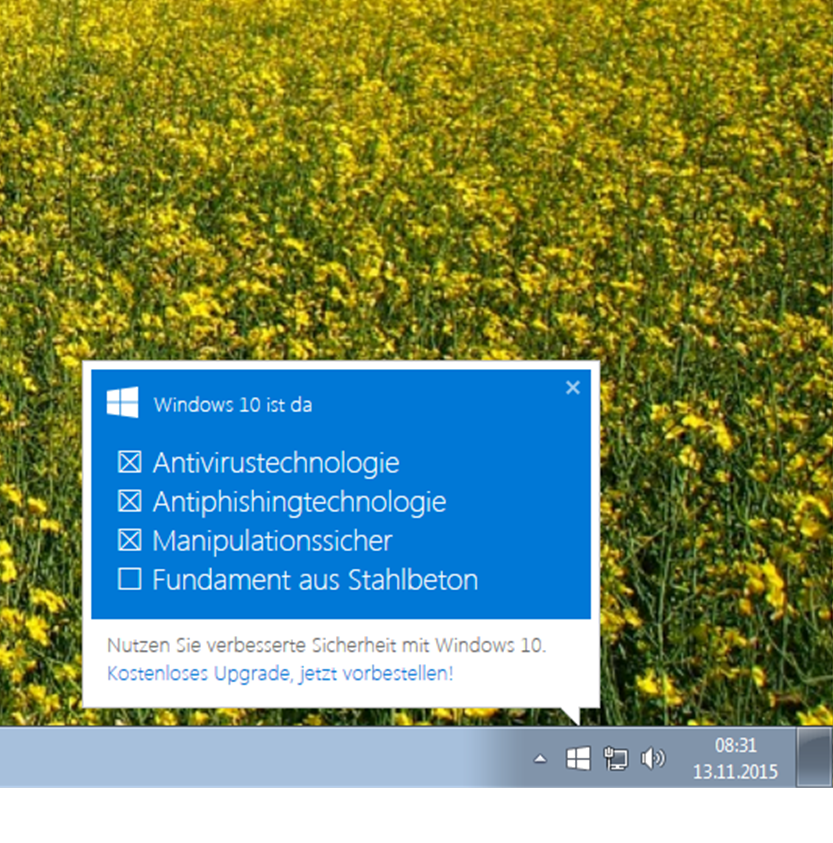Click the 'Antivirustechnologie' label text
Viewport: 833px width, 843px height.
click(x=276, y=463)
